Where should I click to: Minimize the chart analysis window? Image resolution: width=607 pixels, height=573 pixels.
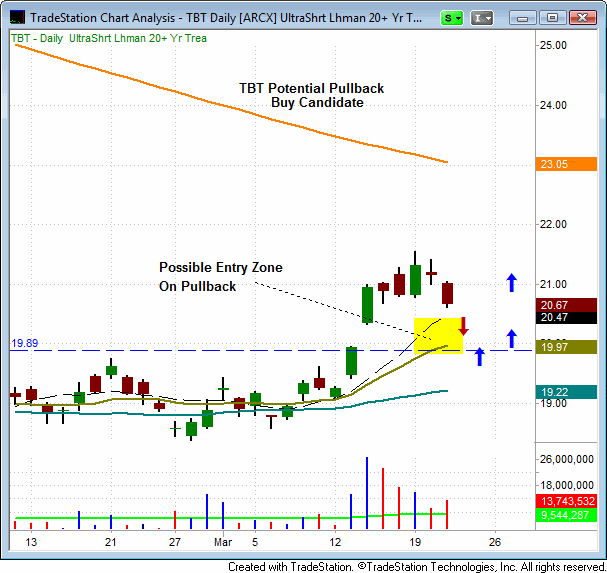(x=522, y=18)
